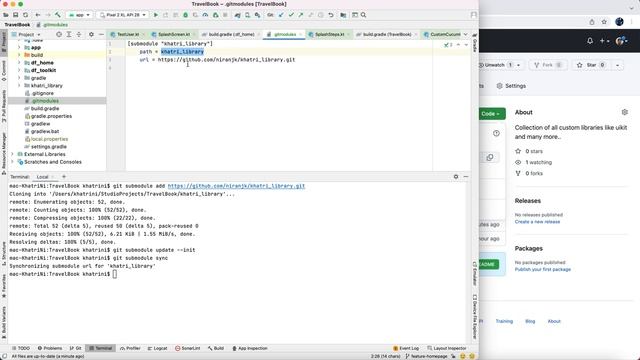Open GitHub Code dropdown button
The image size is (640, 360).
[x=491, y=113]
